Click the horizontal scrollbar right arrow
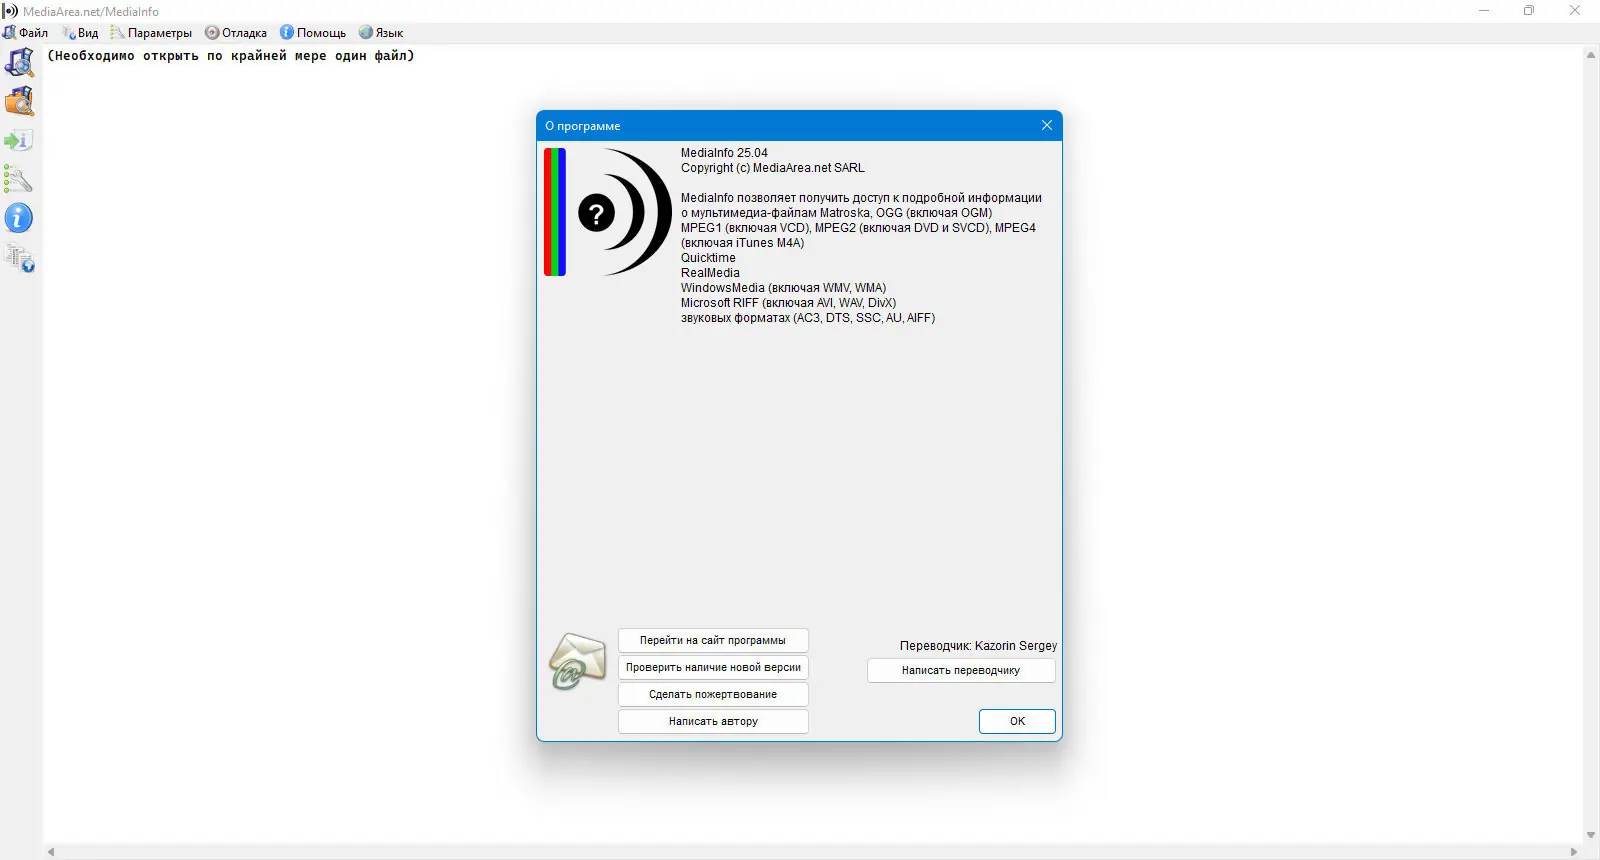The image size is (1600, 860). coord(1574,852)
